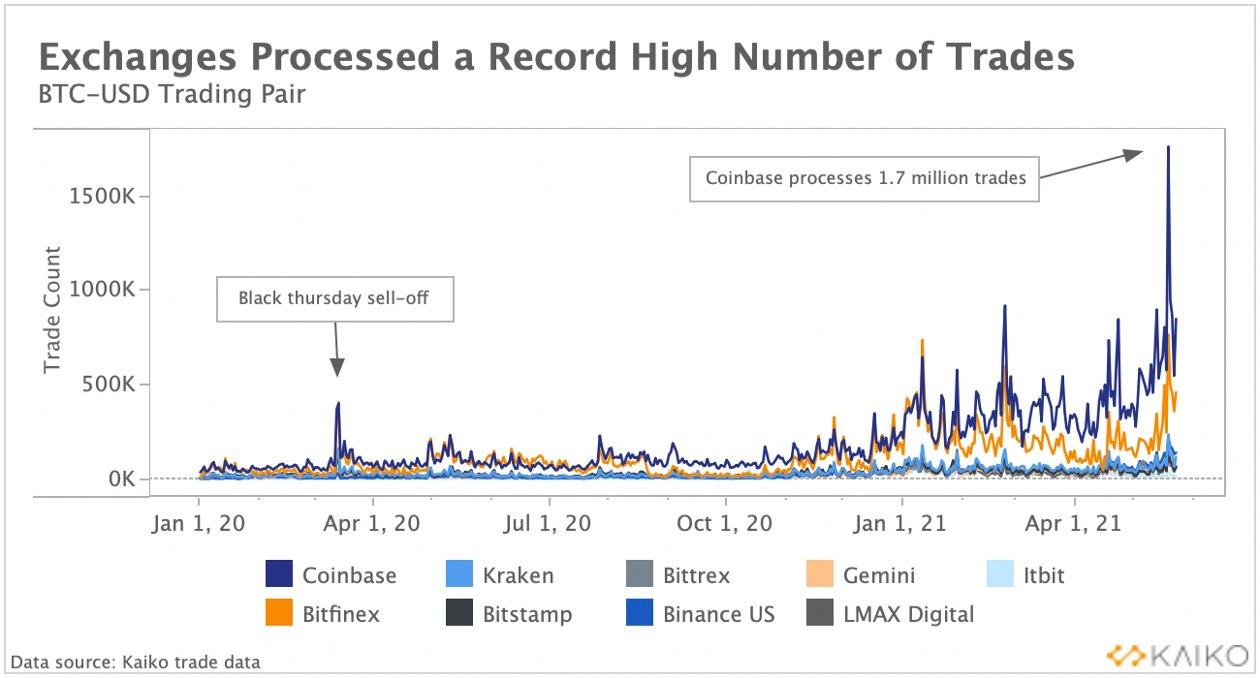1260x678 pixels.
Task: Click the Itbit legend color swatch
Action: [x=999, y=575]
